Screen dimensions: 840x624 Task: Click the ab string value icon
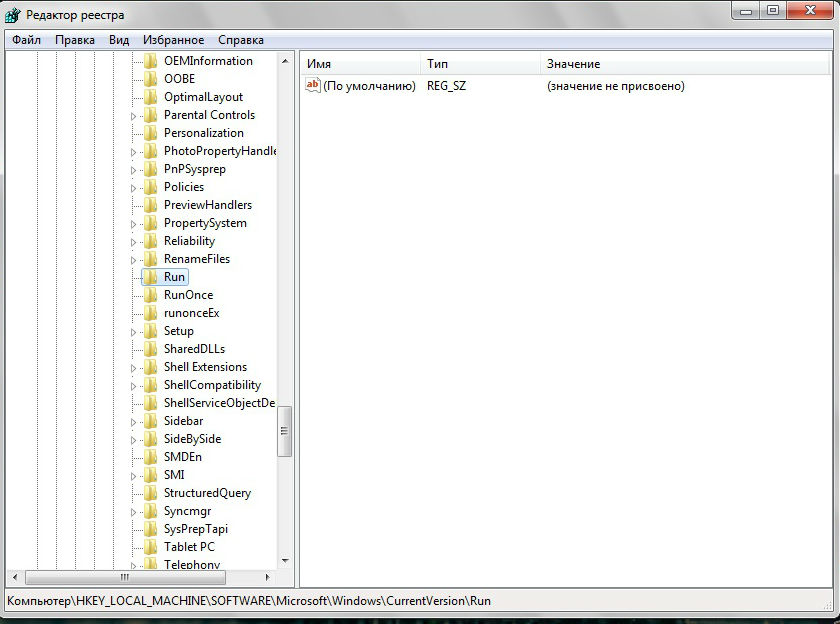[312, 87]
